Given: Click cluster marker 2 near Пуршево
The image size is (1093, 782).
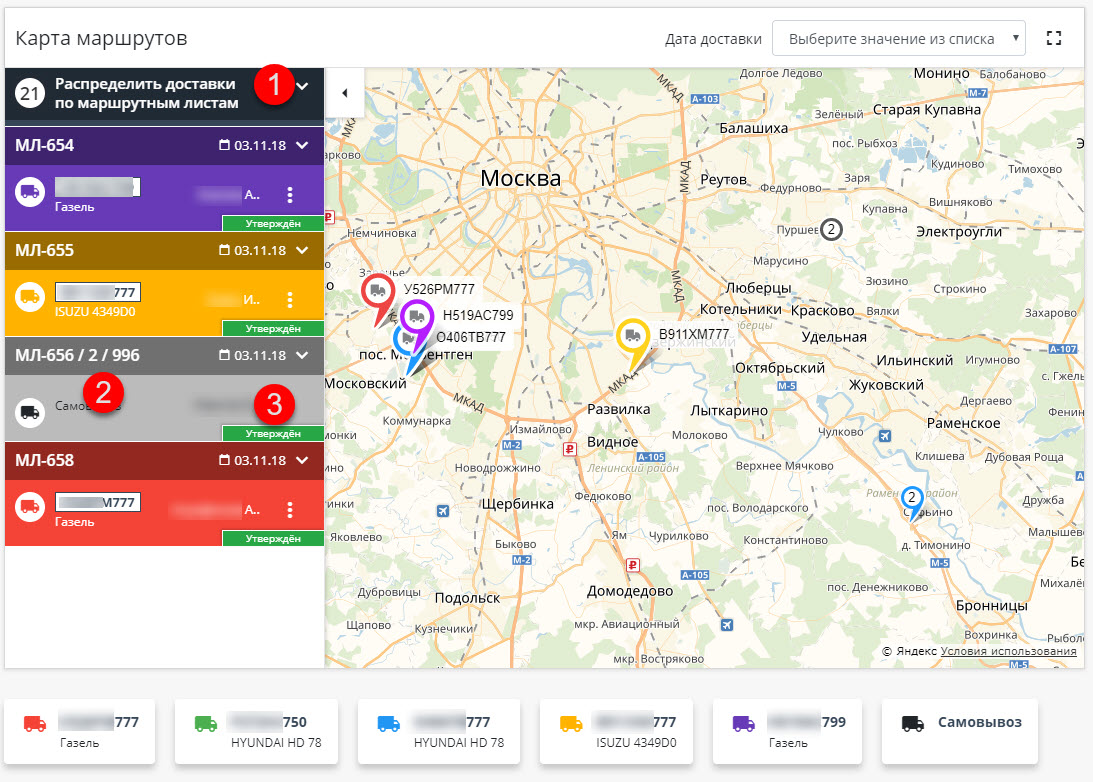Looking at the screenshot, I should click(831, 229).
